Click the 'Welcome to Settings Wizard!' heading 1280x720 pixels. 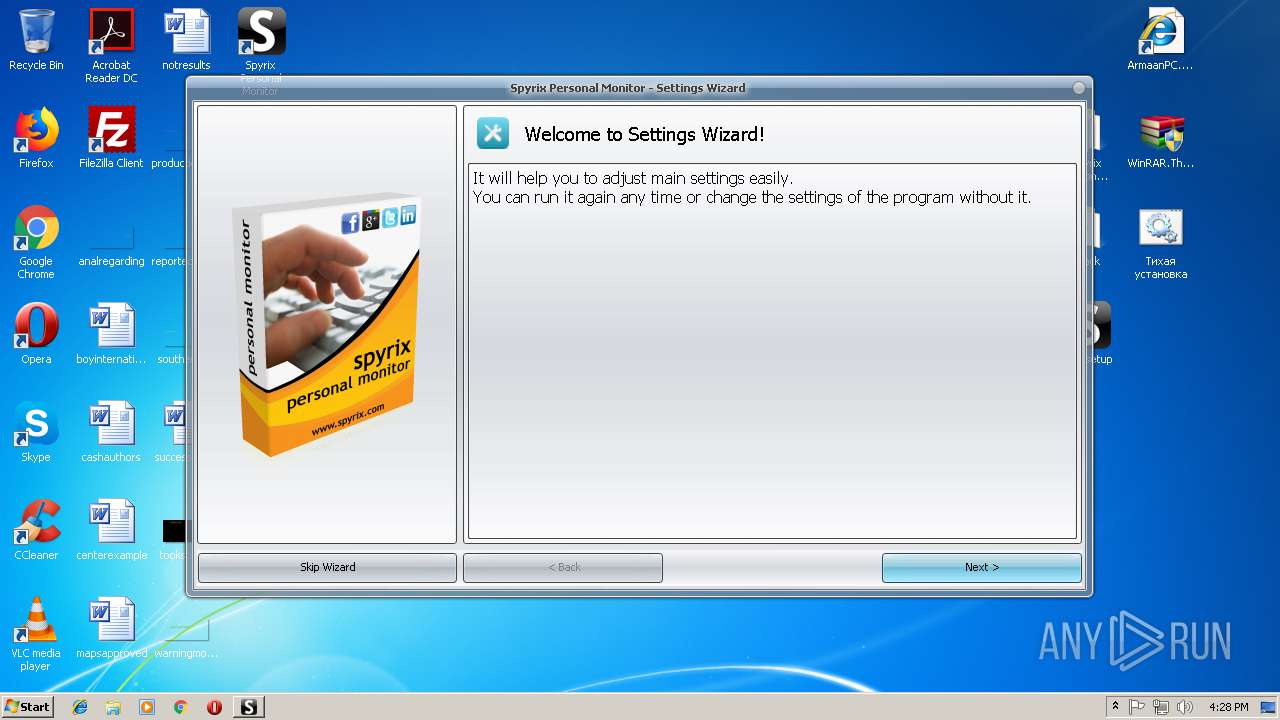tap(644, 134)
